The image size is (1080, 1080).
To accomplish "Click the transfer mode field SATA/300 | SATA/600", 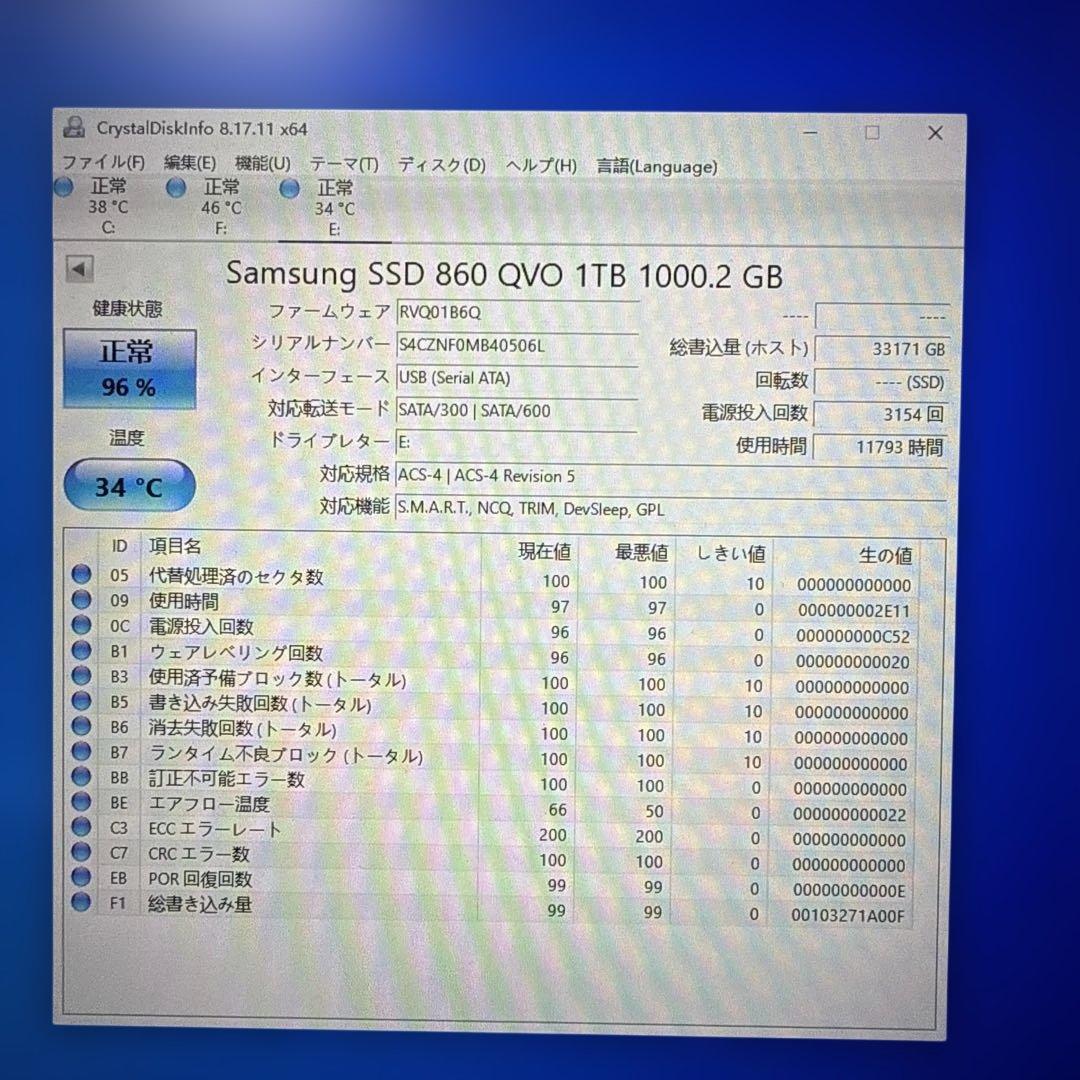I will click(x=517, y=411).
